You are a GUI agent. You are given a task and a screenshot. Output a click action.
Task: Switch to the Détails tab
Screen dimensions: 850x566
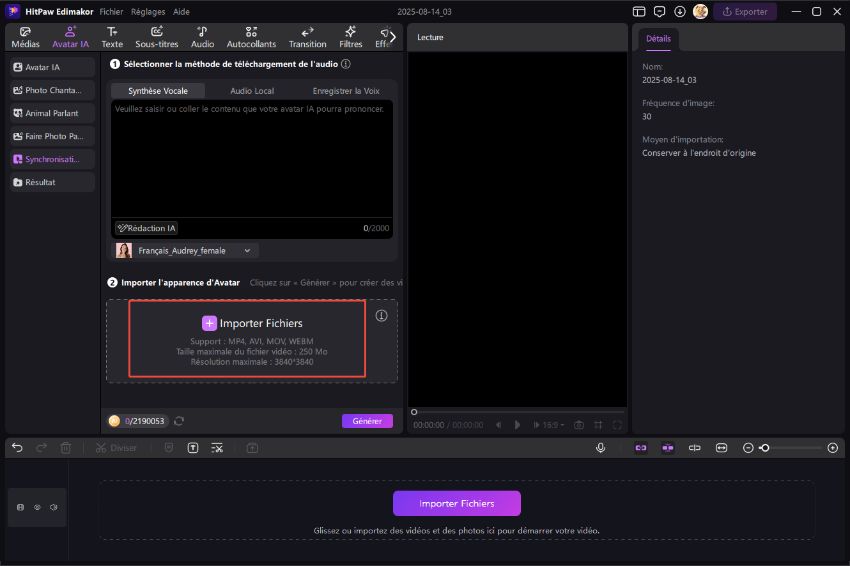pyautogui.click(x=658, y=38)
